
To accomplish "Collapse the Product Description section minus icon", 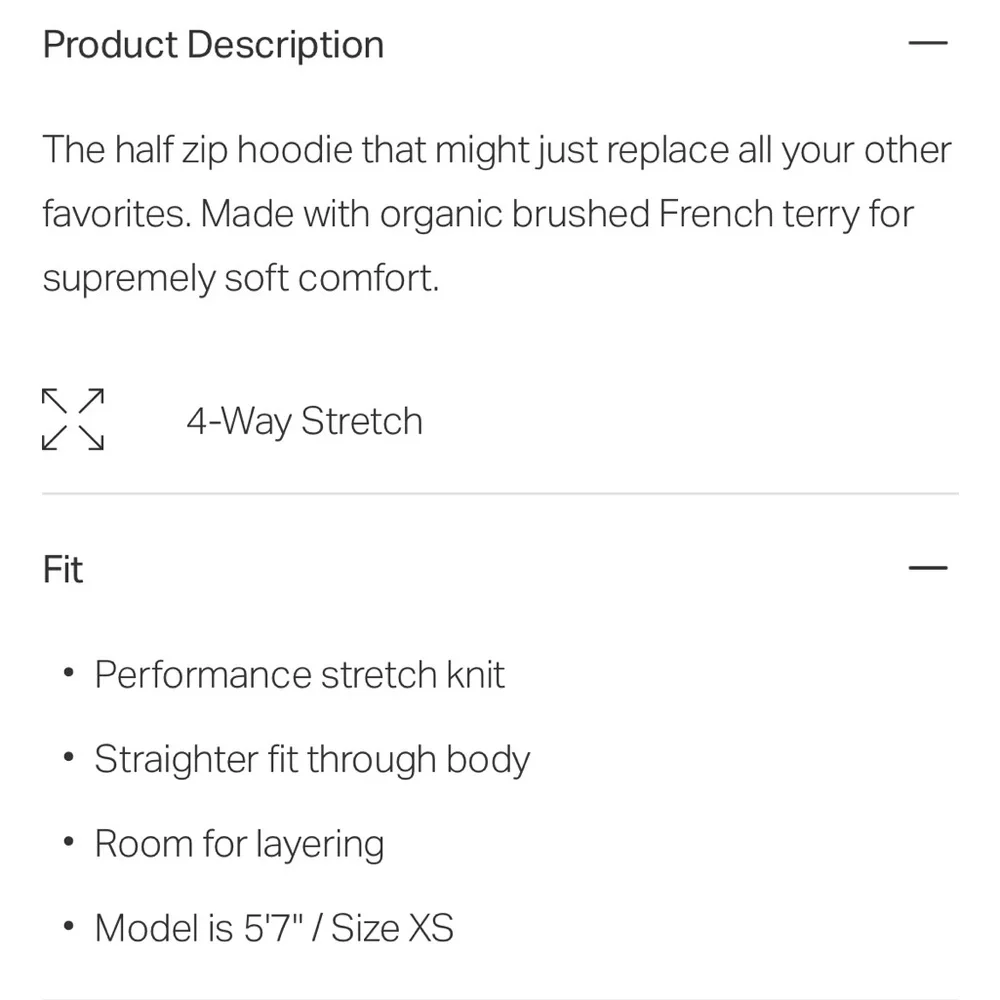I will pyautogui.click(x=927, y=44).
